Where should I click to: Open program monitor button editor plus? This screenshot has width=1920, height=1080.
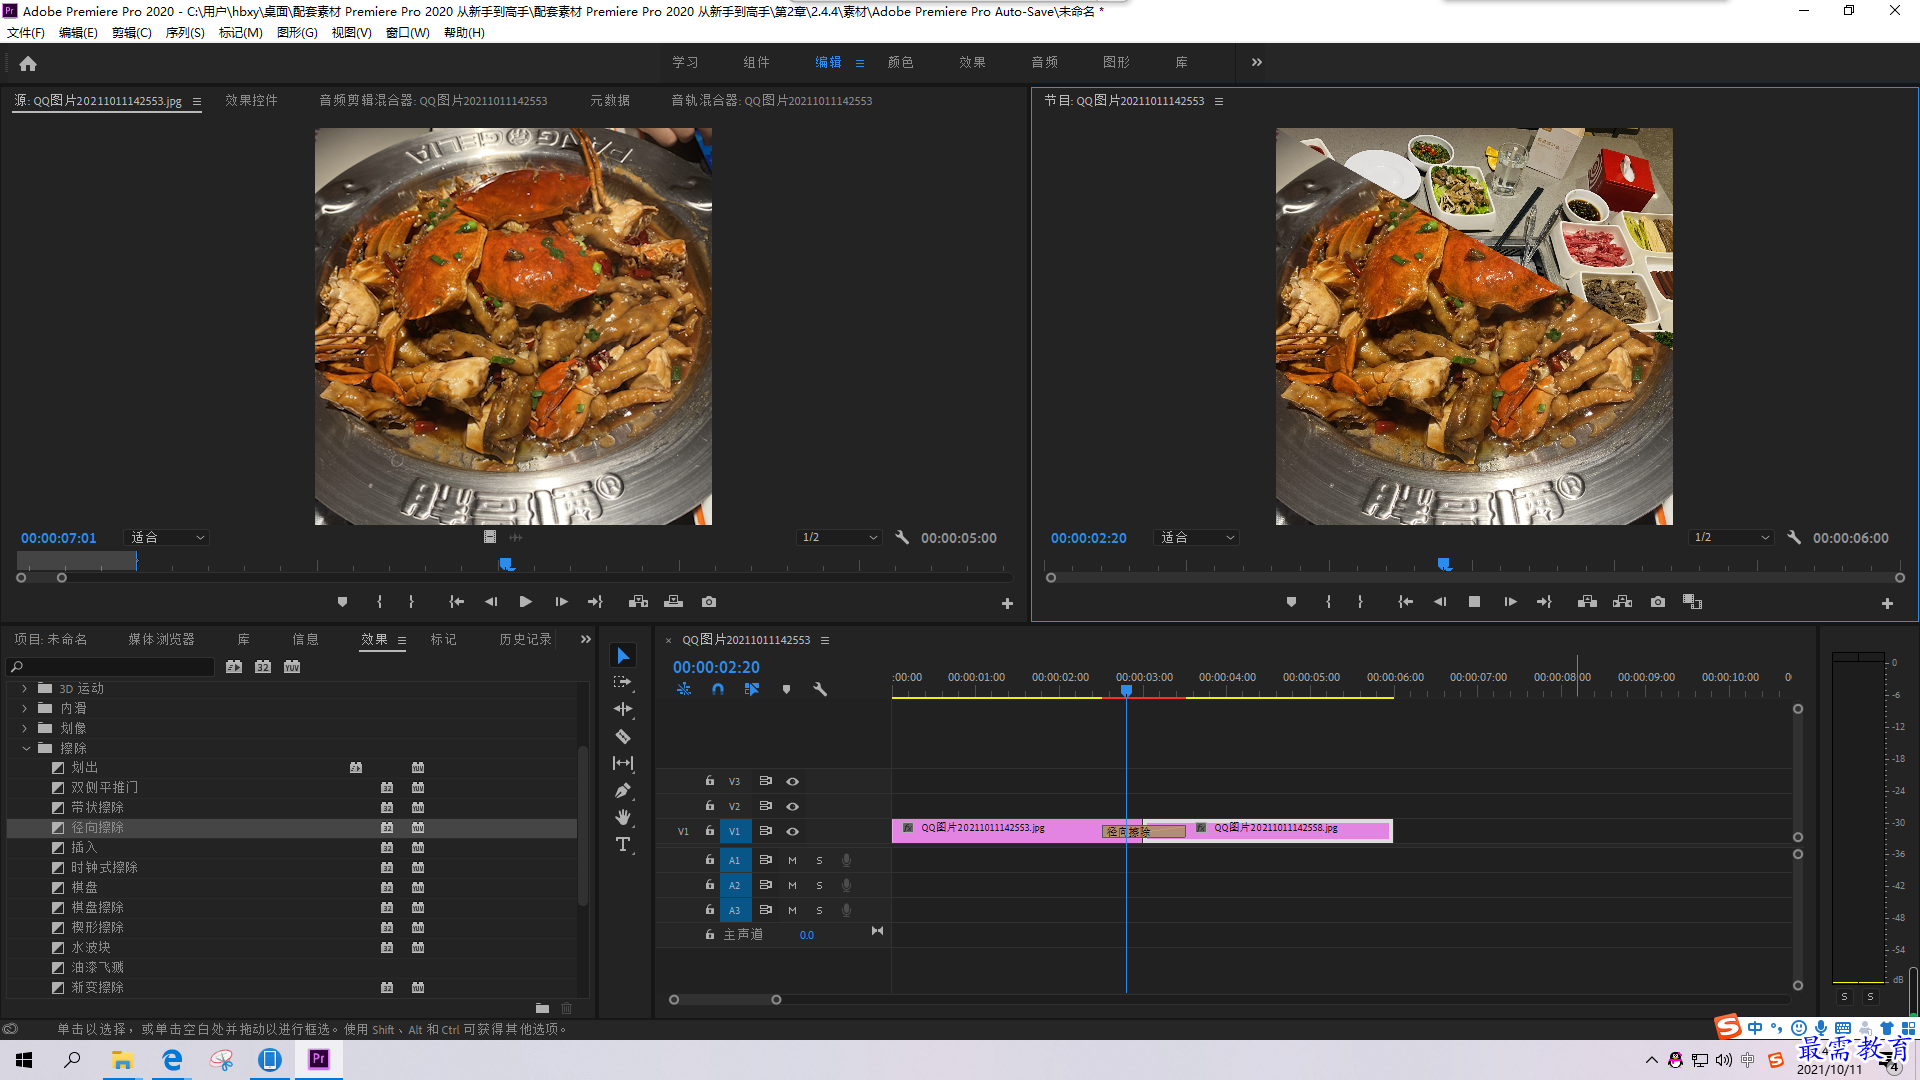pos(1887,603)
